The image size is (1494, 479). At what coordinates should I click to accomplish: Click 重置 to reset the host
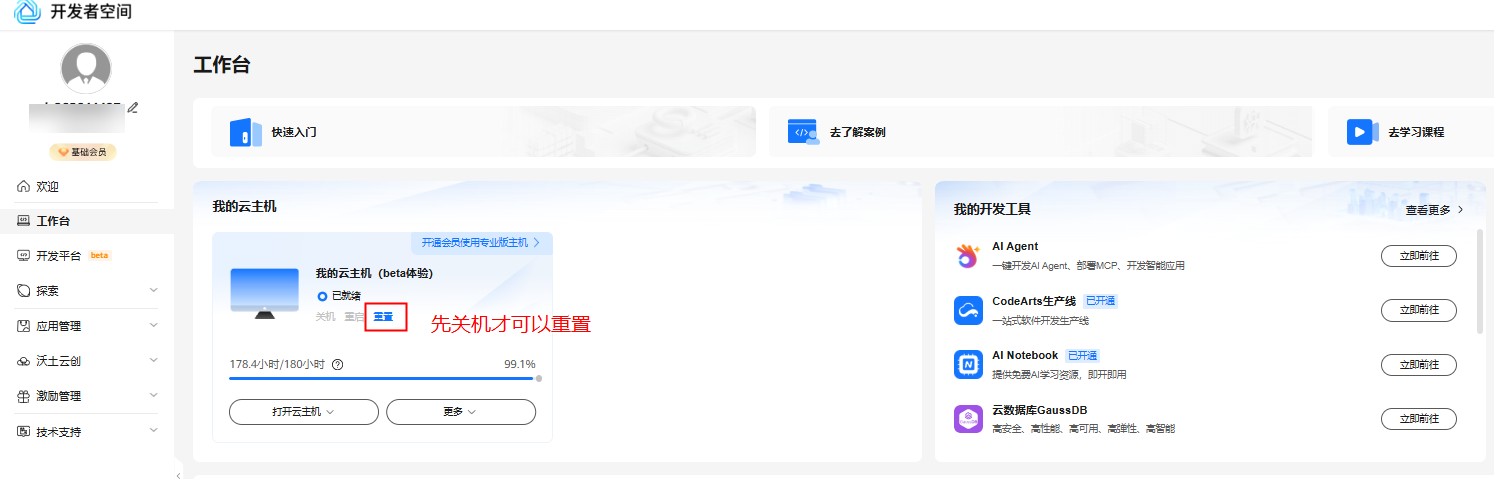click(384, 316)
